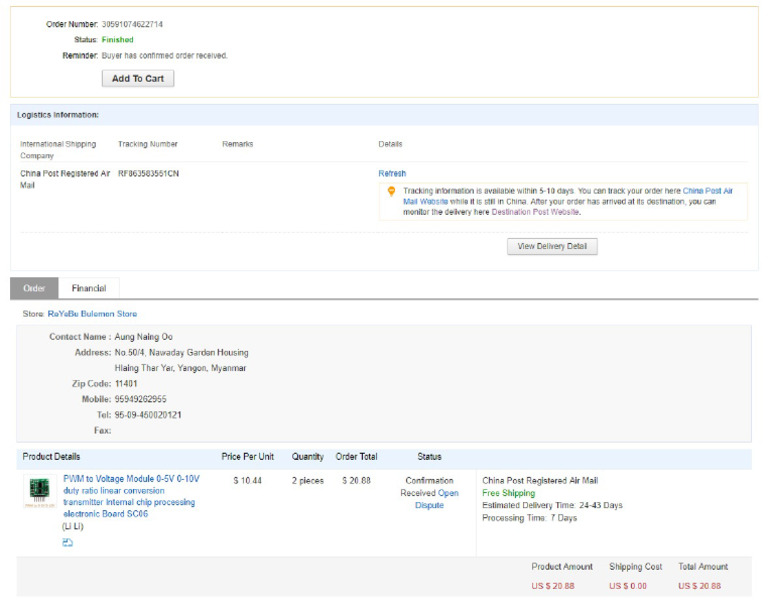This screenshot has width=768, height=609.
Task: Click the Product Details column header
Action: pyautogui.click(x=51, y=457)
